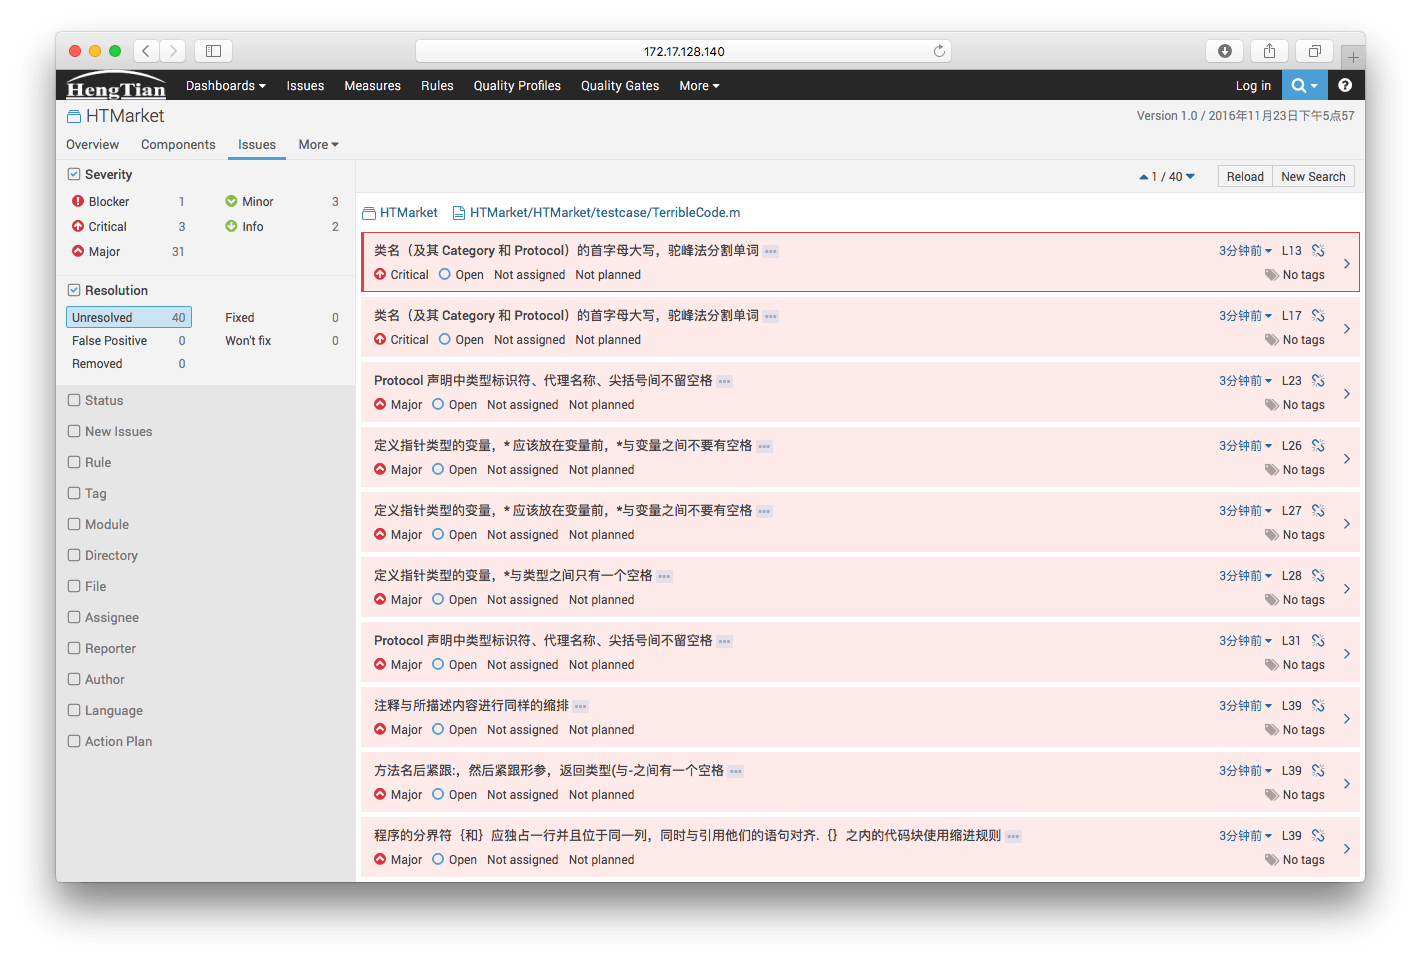Click the permalink icon for L13 issue
The image size is (1421, 962).
[x=1318, y=251]
